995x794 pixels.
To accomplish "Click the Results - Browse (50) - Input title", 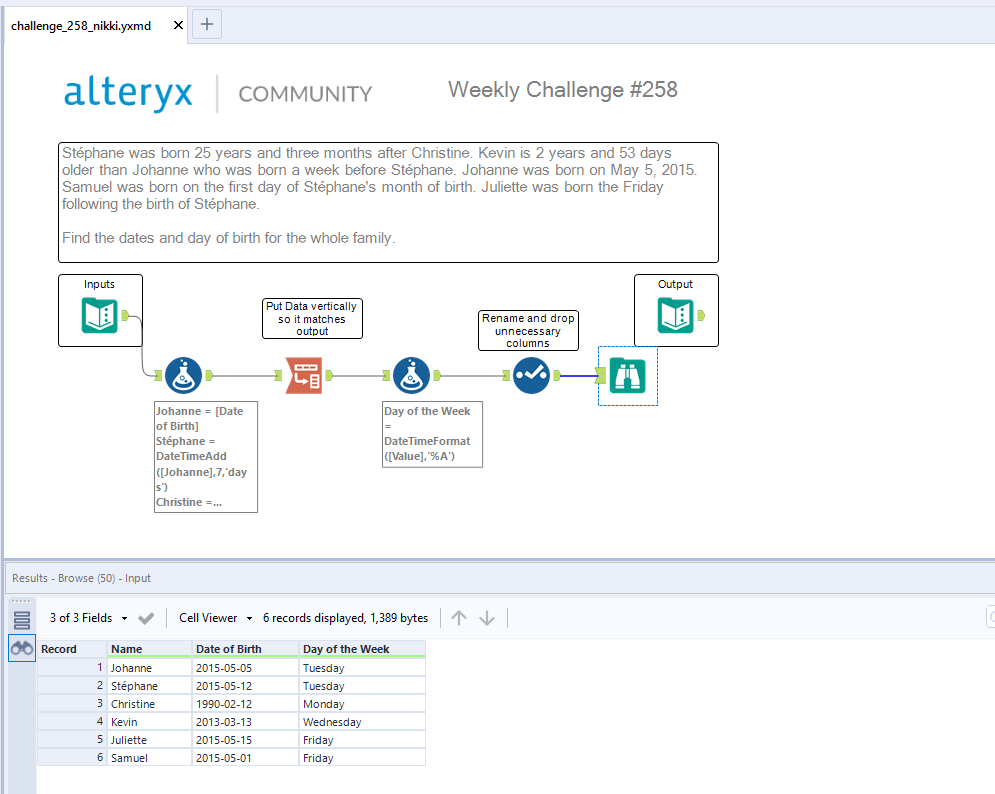I will click(x=81, y=578).
